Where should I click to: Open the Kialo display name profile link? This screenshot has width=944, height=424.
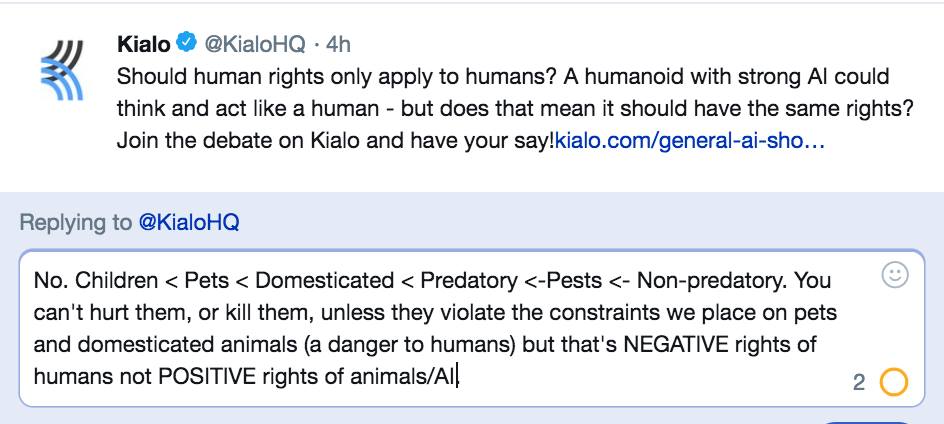point(144,44)
